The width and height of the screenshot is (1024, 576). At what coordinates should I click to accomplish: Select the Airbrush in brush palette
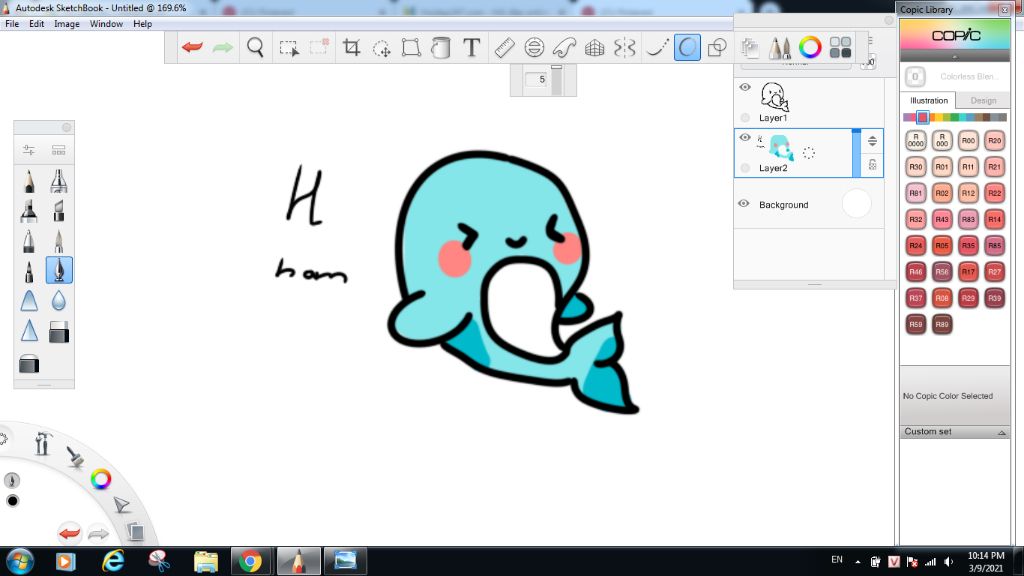tap(59, 181)
